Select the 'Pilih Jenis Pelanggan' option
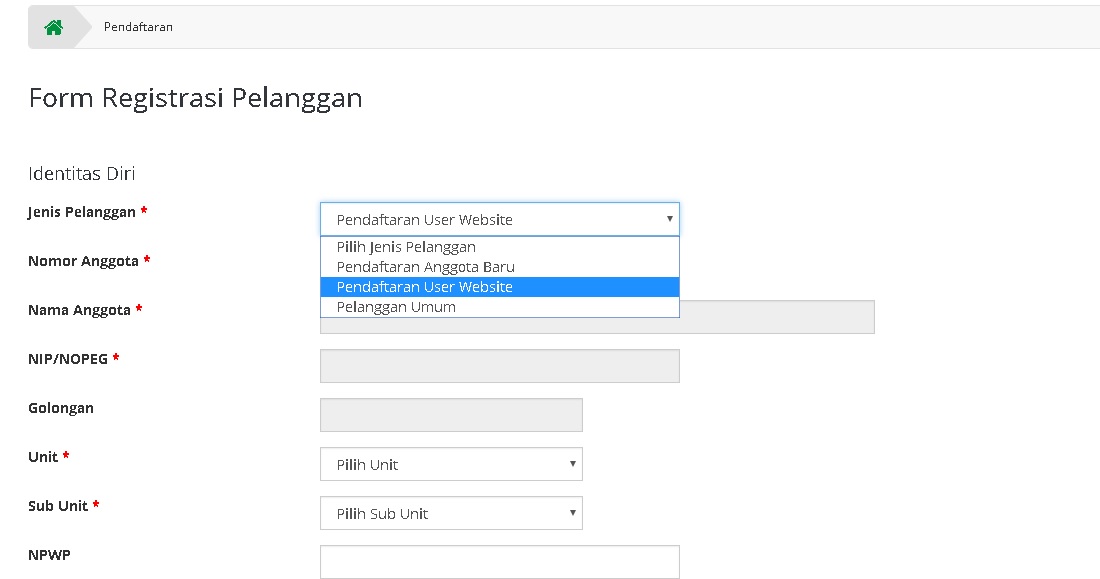This screenshot has height=579, width=1100. coord(406,247)
